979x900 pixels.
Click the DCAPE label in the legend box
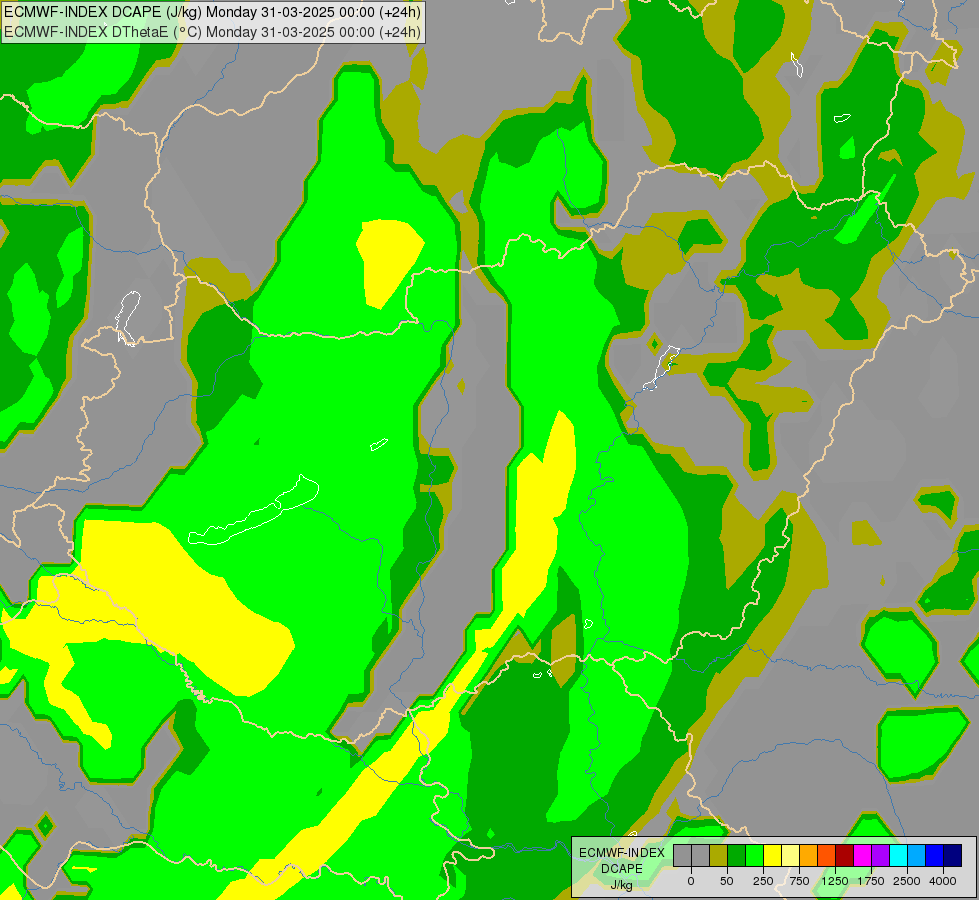[622, 869]
